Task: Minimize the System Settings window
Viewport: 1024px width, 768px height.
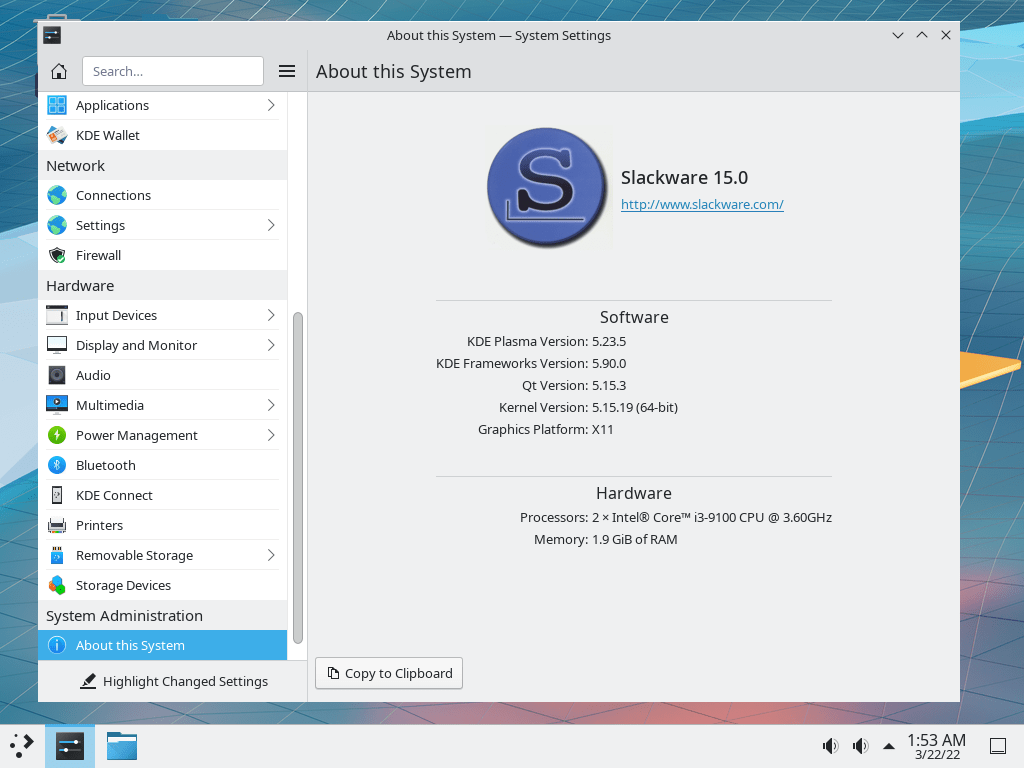Action: [898, 35]
